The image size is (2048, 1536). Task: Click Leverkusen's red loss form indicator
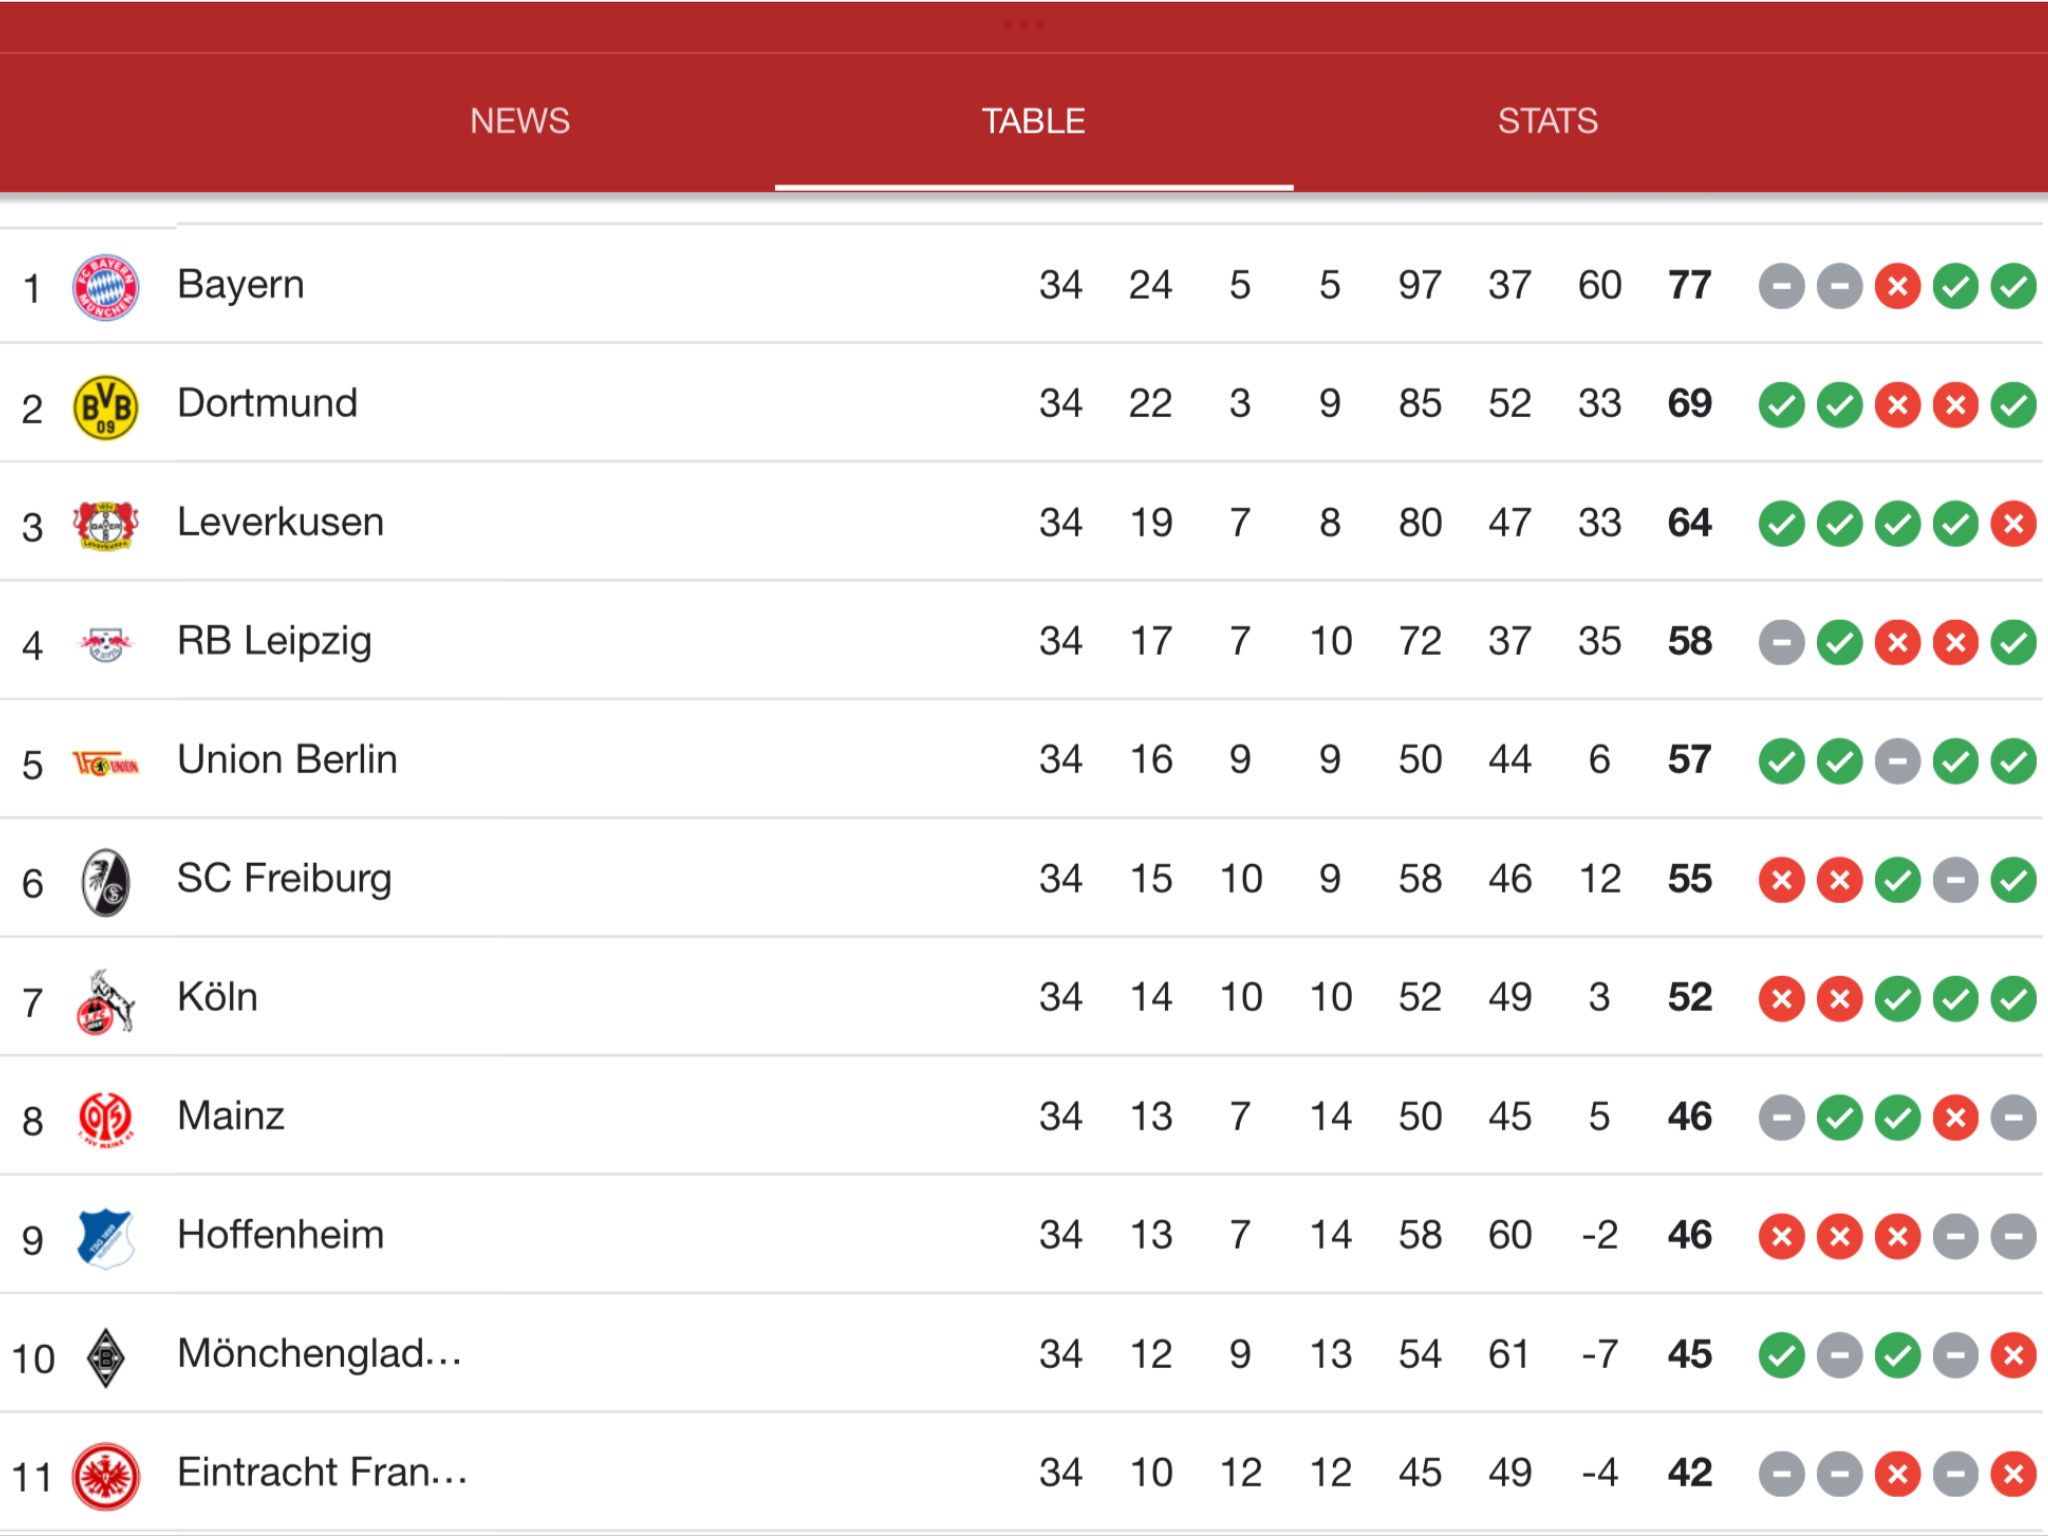click(2013, 524)
